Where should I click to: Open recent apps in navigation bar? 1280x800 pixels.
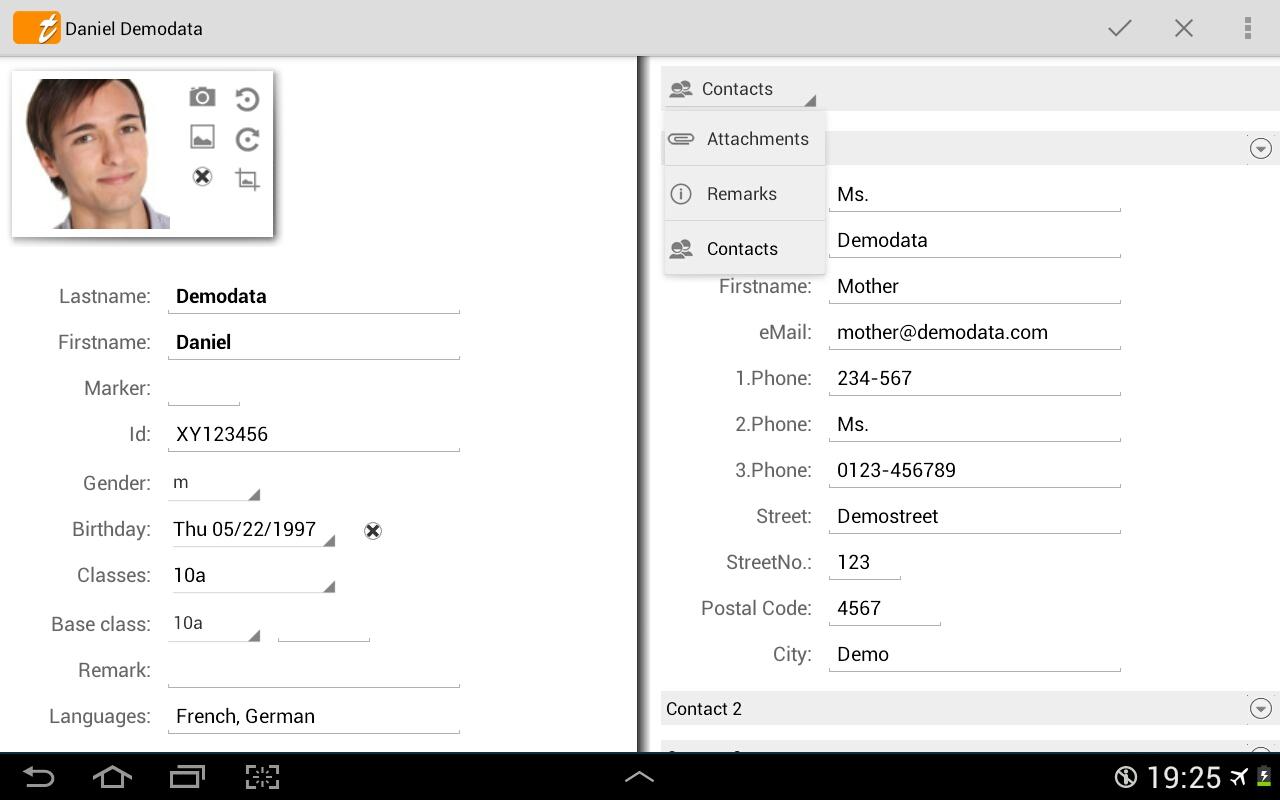(187, 777)
